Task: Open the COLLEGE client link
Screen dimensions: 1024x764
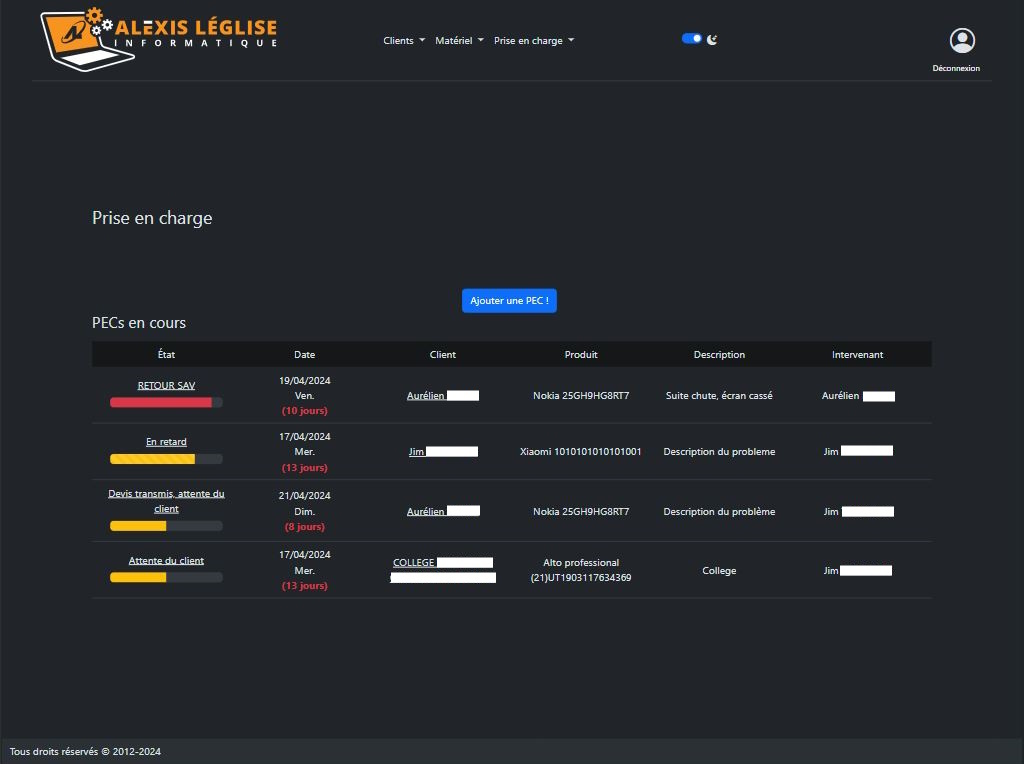Action: coord(414,563)
